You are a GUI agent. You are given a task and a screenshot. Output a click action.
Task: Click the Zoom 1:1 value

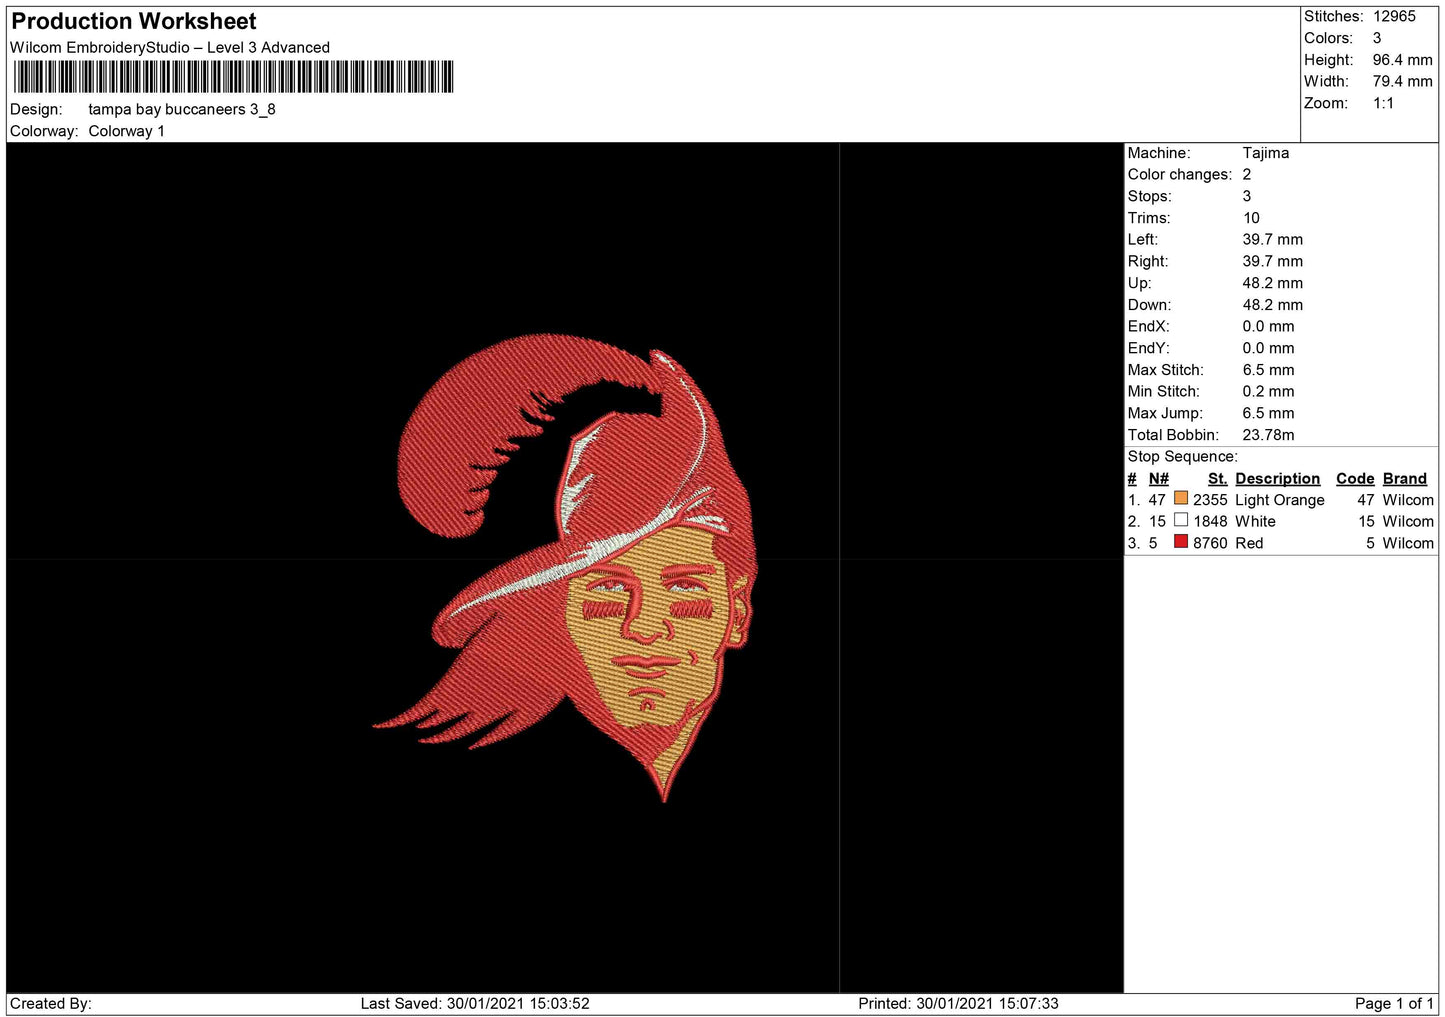(x=1383, y=103)
